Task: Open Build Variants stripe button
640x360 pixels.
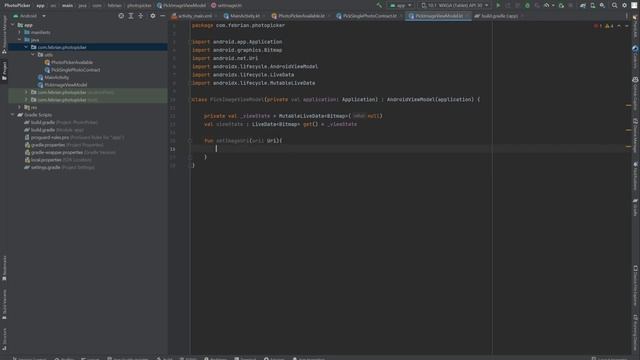Action: (4, 305)
